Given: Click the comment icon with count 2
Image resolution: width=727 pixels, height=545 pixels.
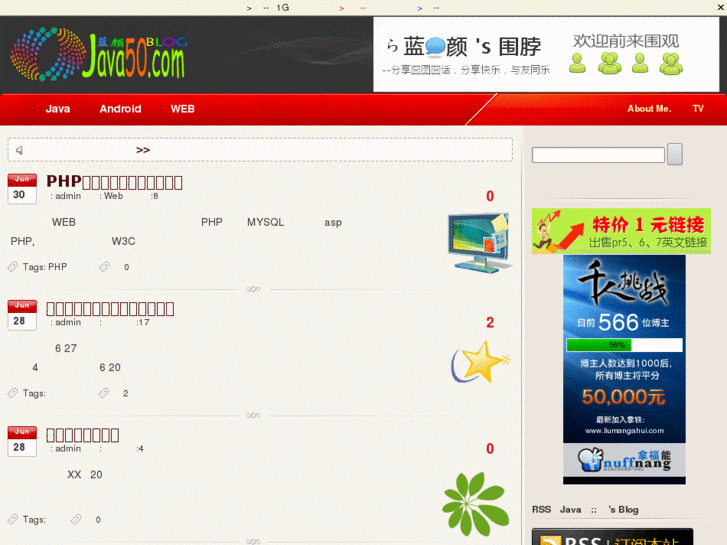Looking at the screenshot, I should tap(104, 393).
